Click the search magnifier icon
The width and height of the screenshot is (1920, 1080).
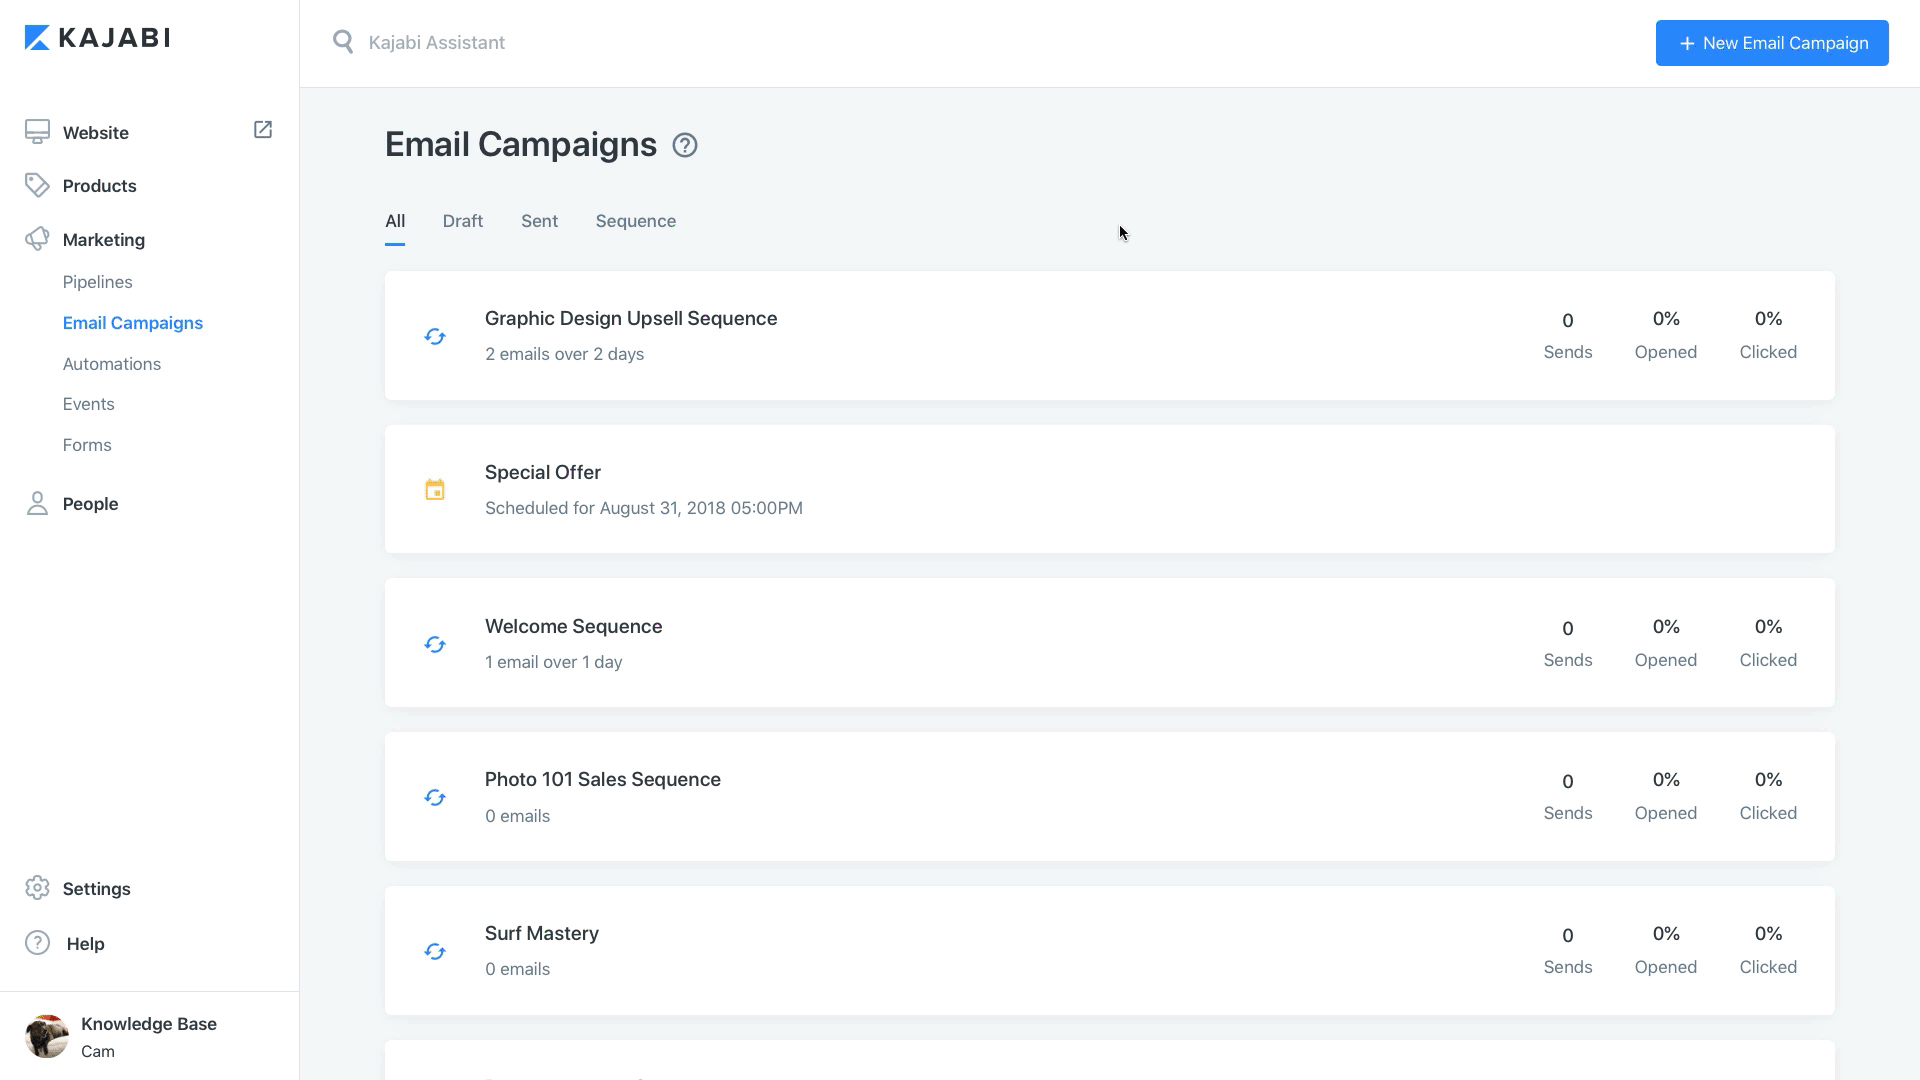(x=343, y=42)
